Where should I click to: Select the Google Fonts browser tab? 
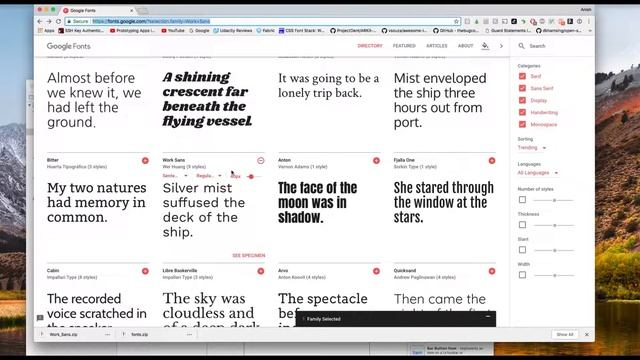coord(98,10)
